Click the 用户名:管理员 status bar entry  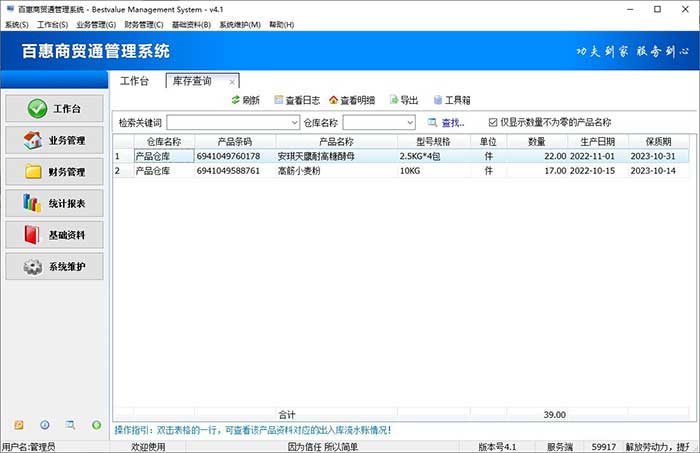(x=29, y=447)
